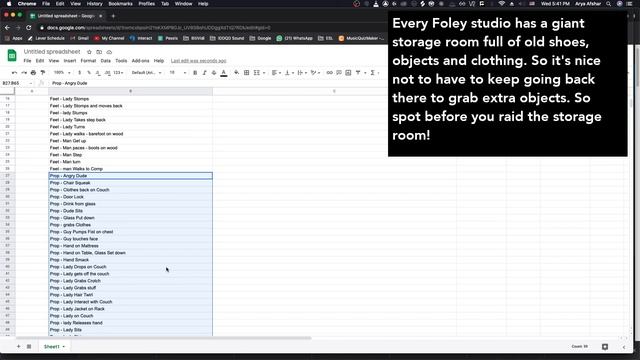
Task: Open text wrapping dropdown
Action: (x=302, y=73)
